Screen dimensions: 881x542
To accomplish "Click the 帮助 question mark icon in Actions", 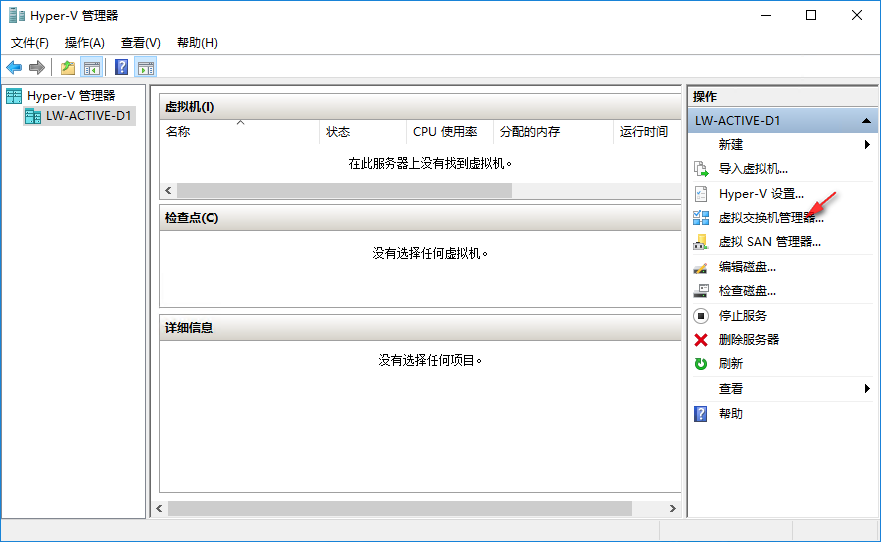I will click(x=701, y=414).
